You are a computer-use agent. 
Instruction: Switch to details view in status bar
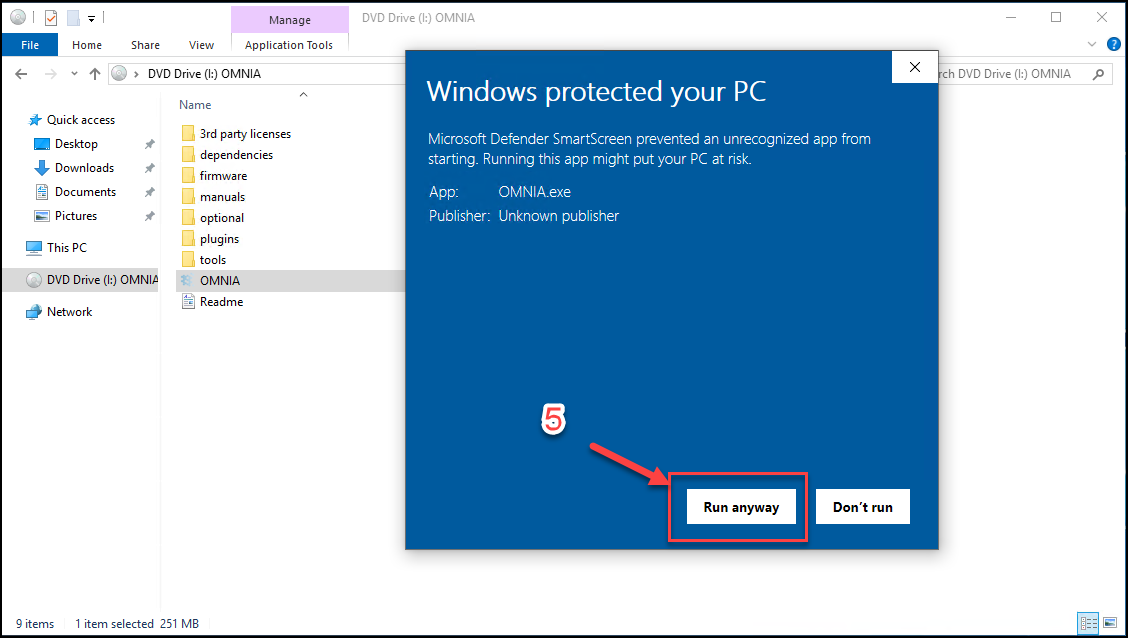click(x=1088, y=623)
